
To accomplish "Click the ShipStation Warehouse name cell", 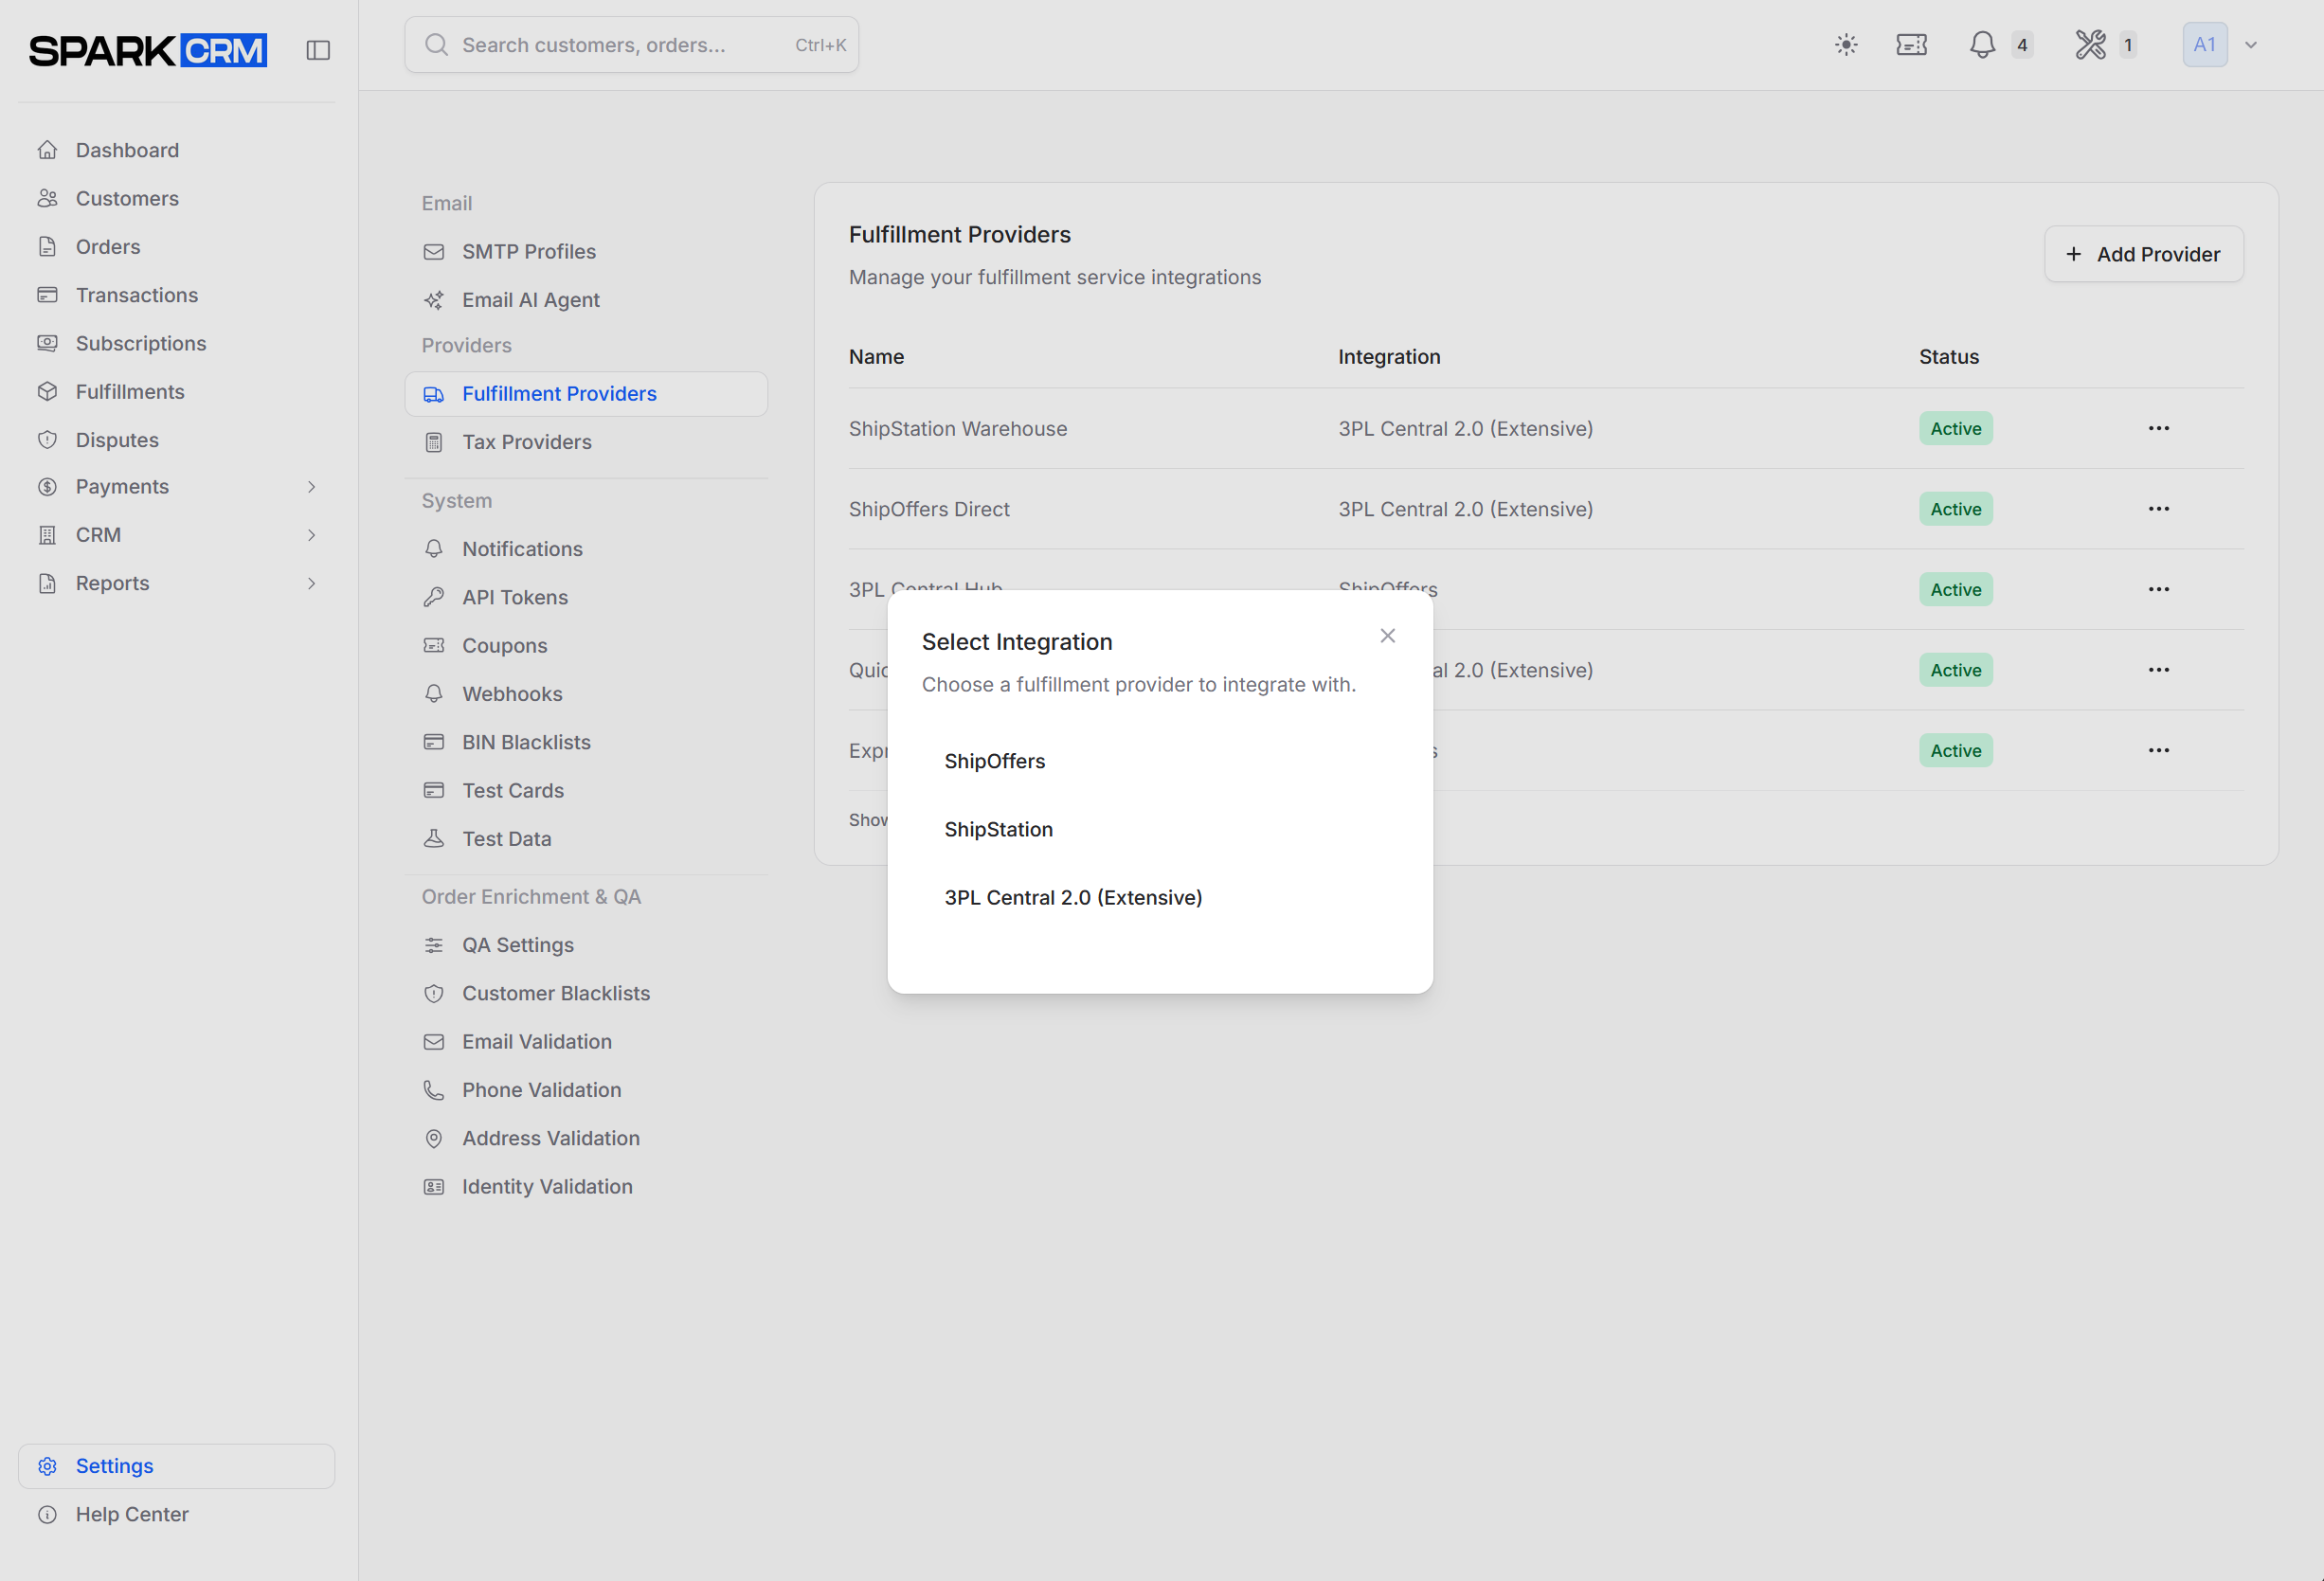I will [x=957, y=429].
